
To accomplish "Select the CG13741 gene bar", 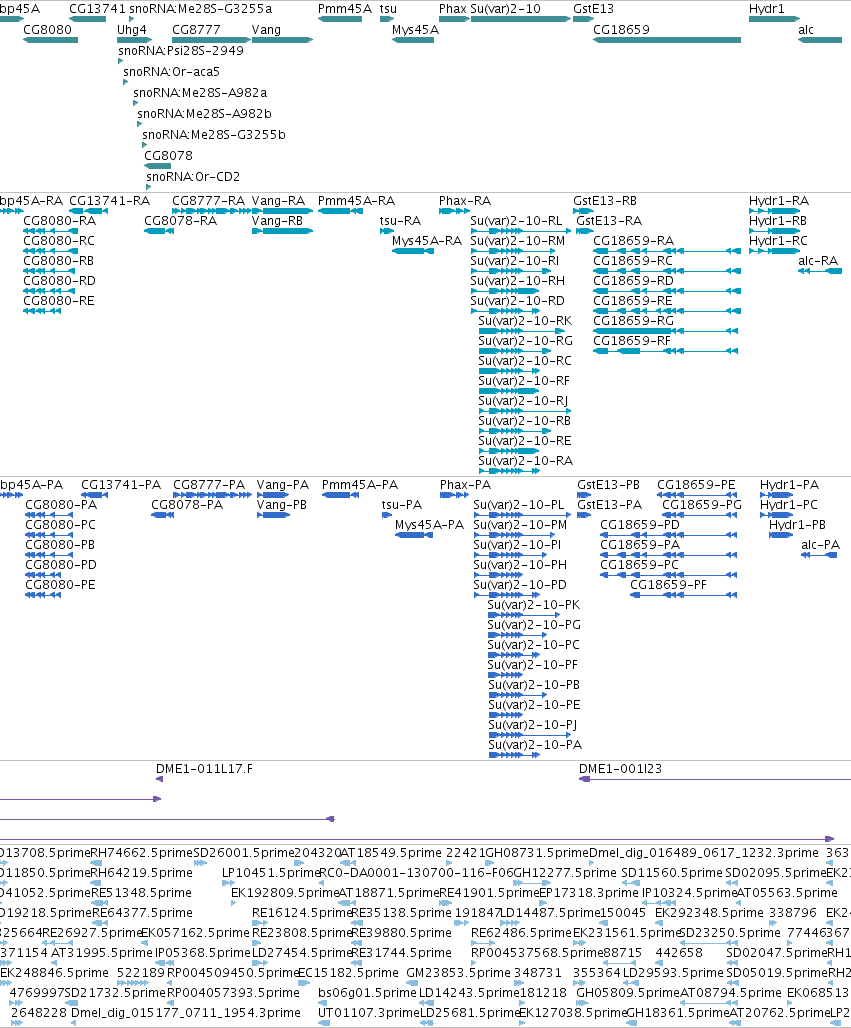I will 88,19.
